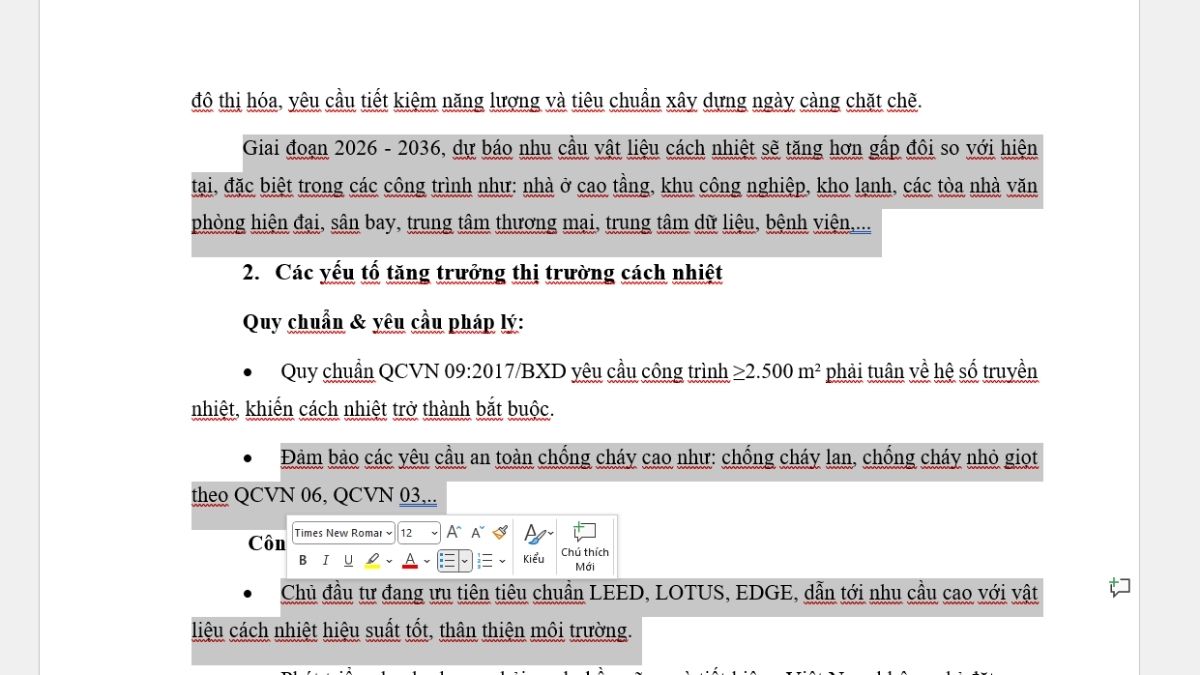Open the Times New Roman font dropdown
The height and width of the screenshot is (675, 1200).
point(388,532)
